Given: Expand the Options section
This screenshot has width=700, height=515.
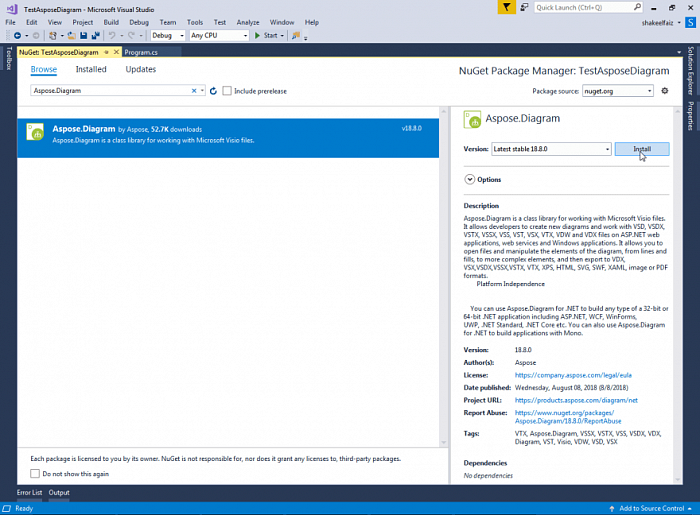Looking at the screenshot, I should point(470,179).
